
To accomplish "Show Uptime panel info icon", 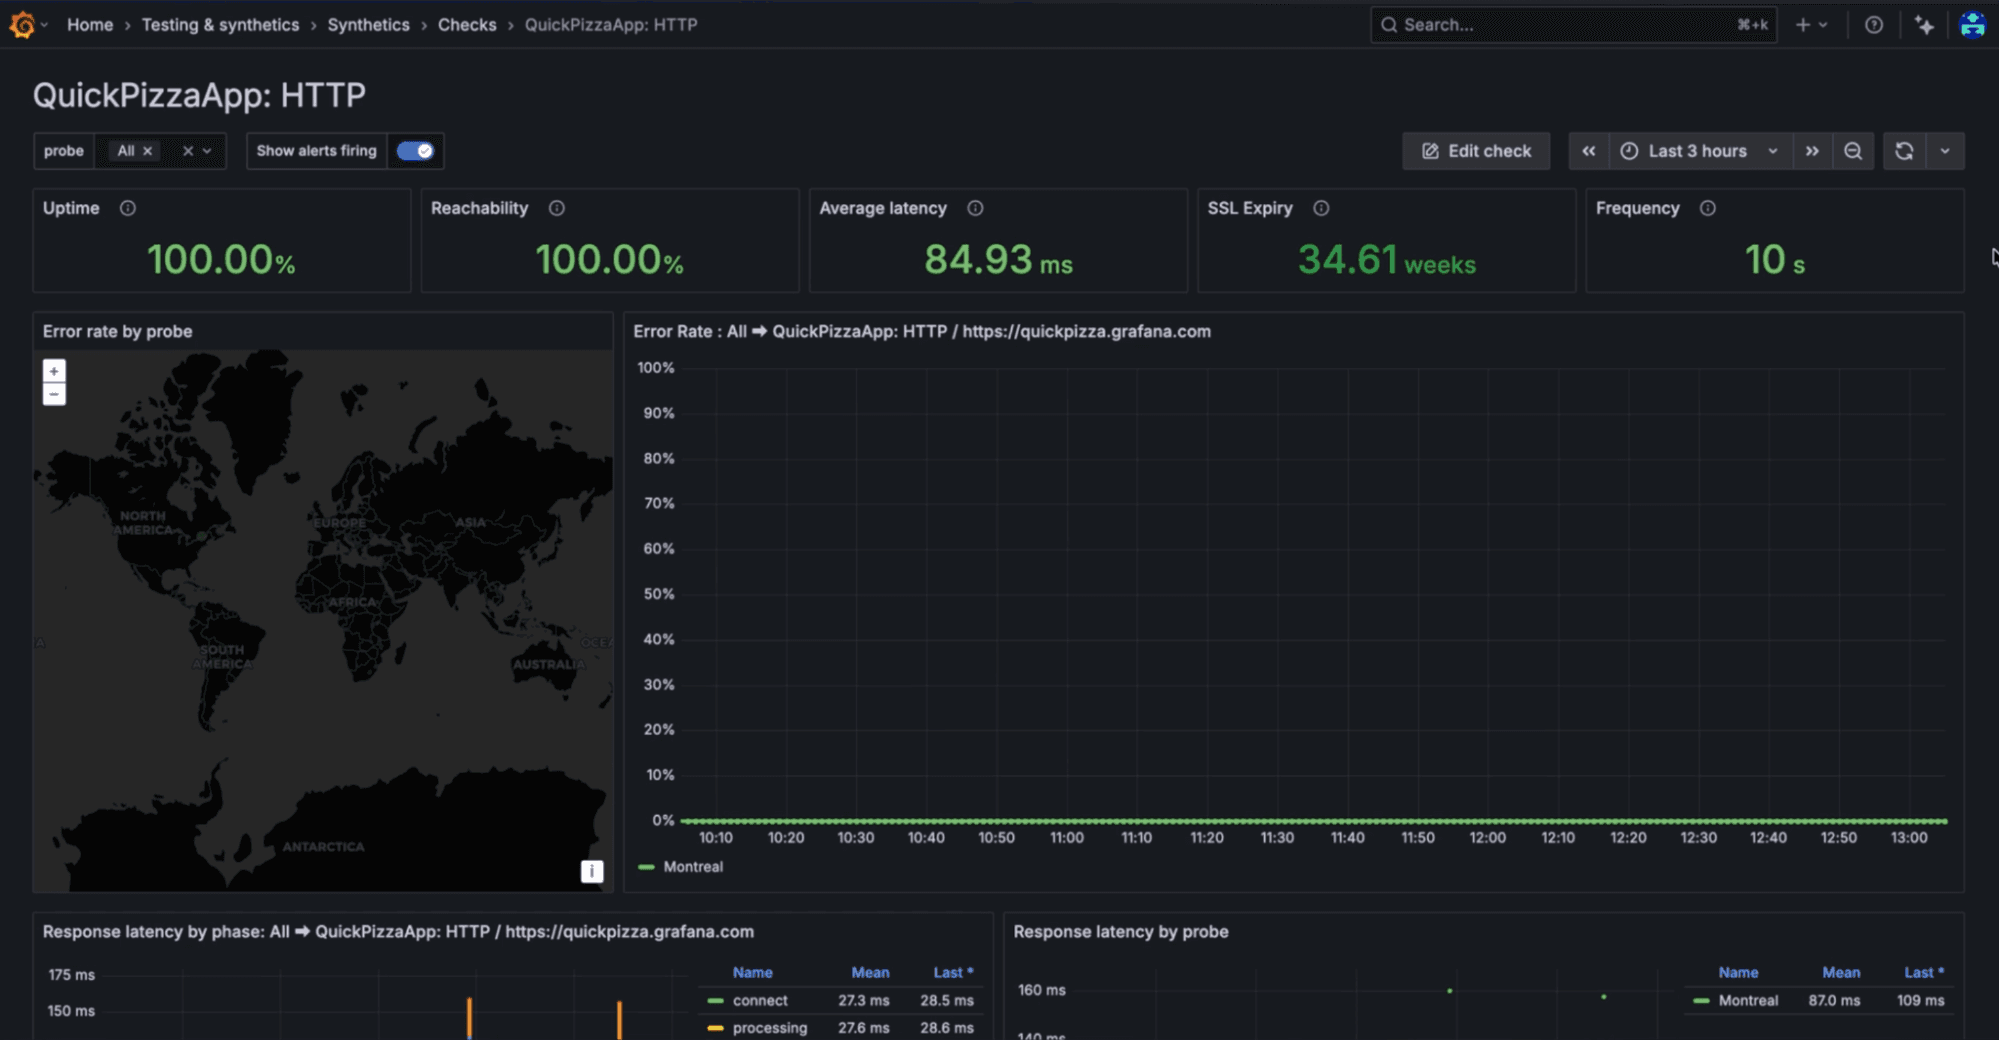I will coord(128,208).
